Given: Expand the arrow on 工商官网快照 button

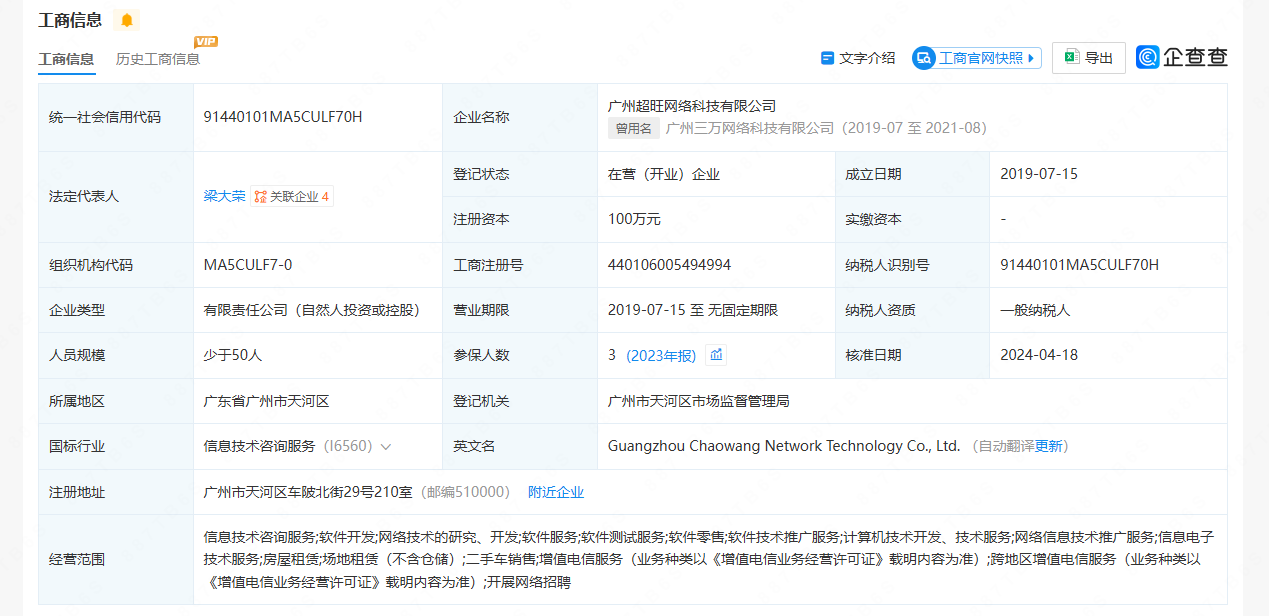Looking at the screenshot, I should (1031, 58).
